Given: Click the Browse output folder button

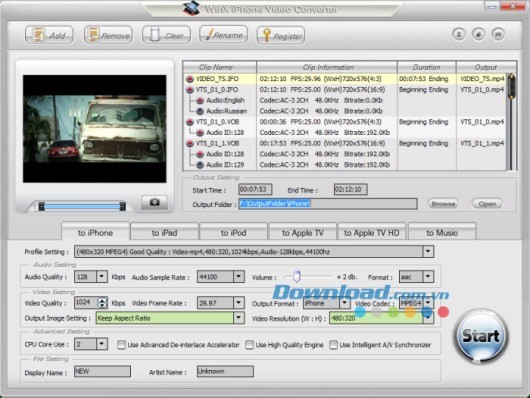Looking at the screenshot, I should [x=443, y=204].
